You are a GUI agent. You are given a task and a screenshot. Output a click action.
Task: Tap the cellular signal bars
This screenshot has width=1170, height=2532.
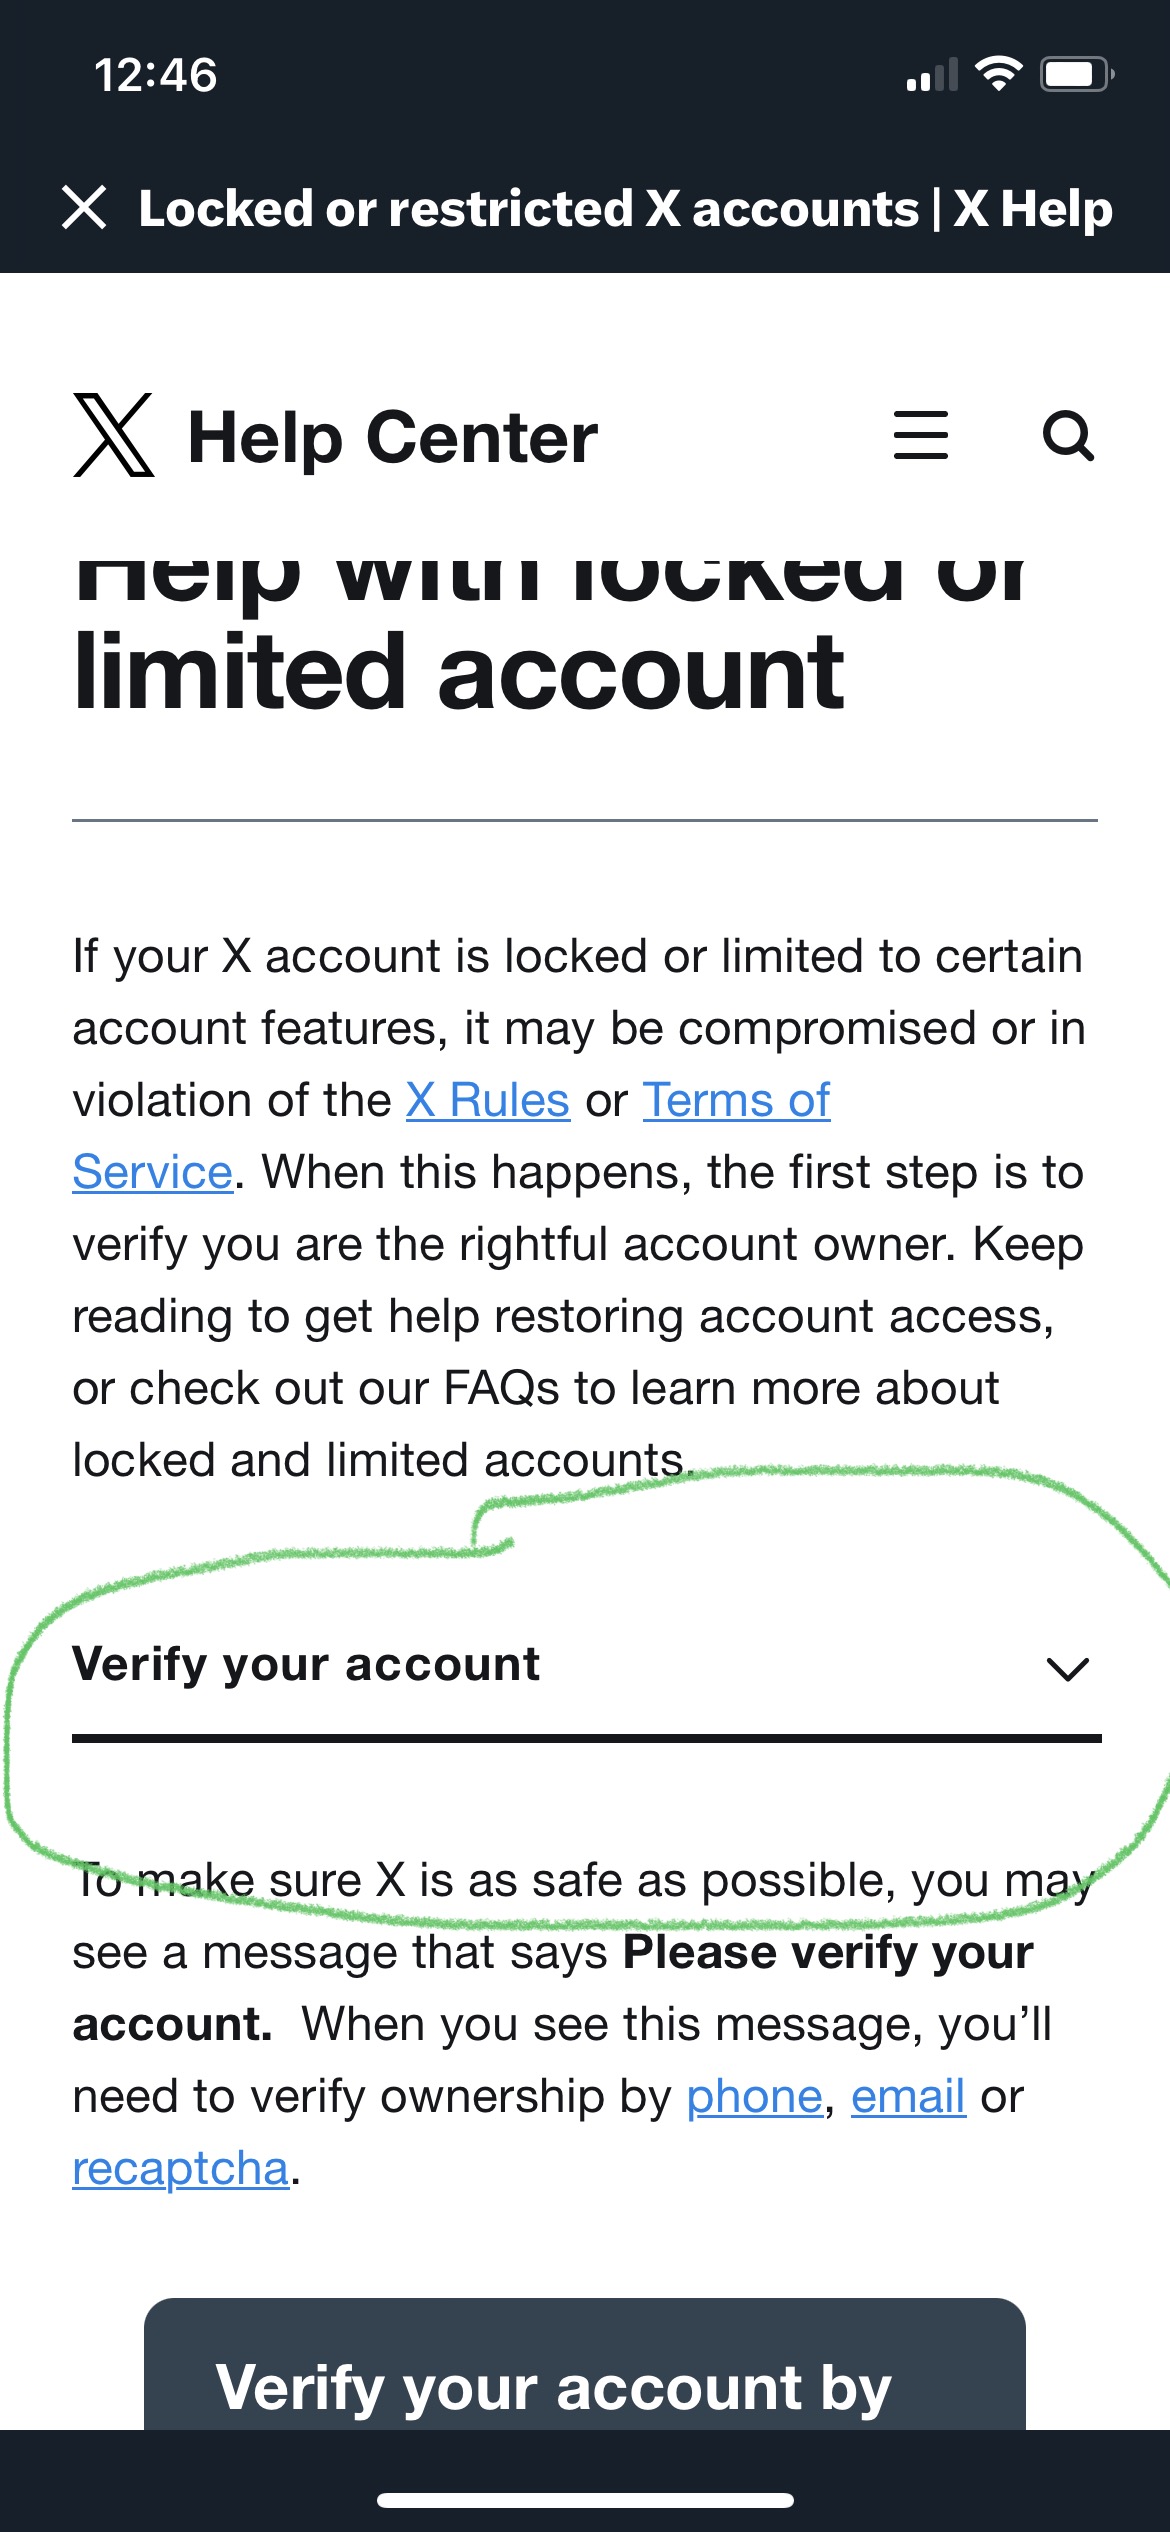click(x=931, y=76)
